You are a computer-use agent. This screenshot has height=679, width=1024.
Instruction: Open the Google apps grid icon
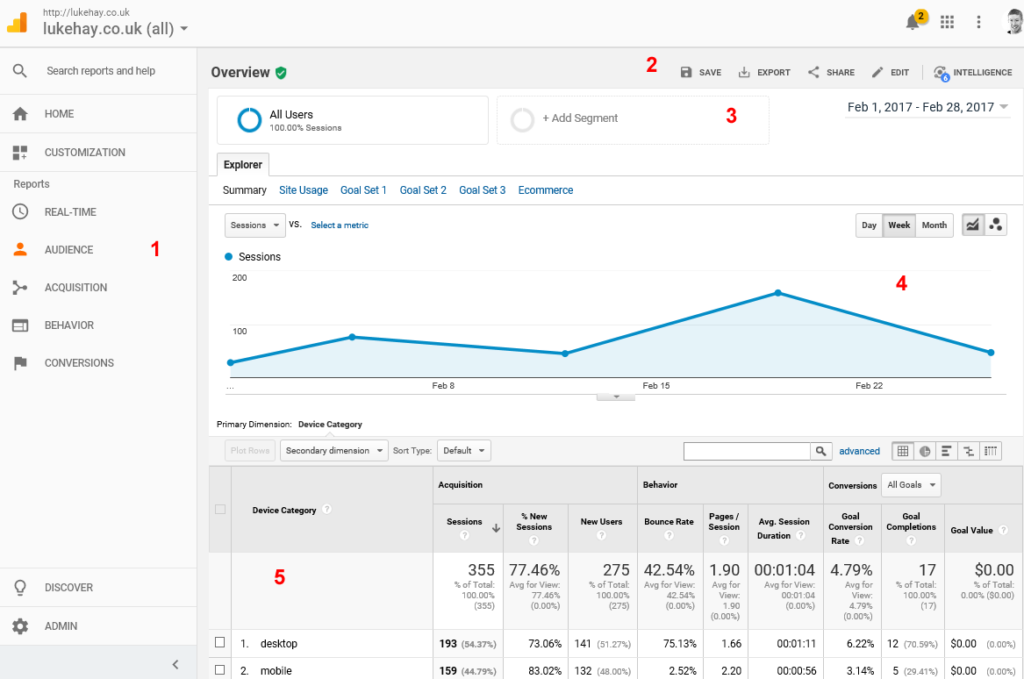tap(947, 22)
